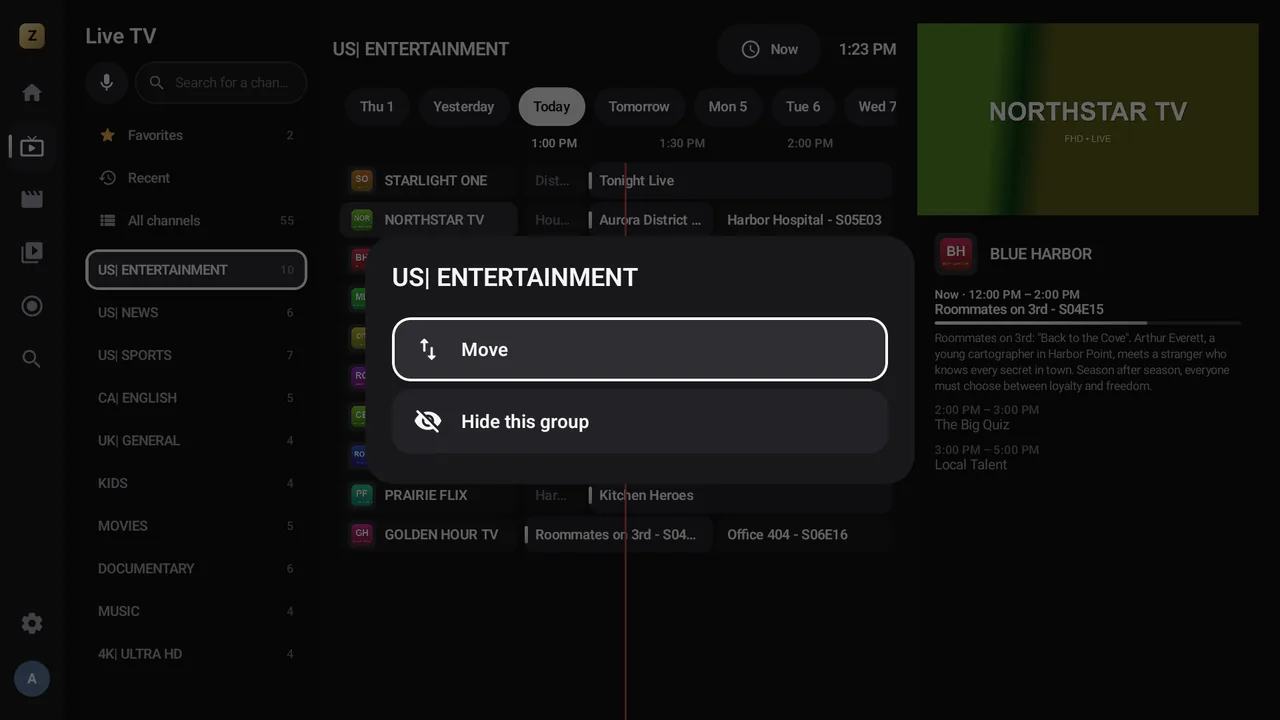Switch to the Thu 1 day tab
Screen dimensions: 1280x720
tap(377, 106)
